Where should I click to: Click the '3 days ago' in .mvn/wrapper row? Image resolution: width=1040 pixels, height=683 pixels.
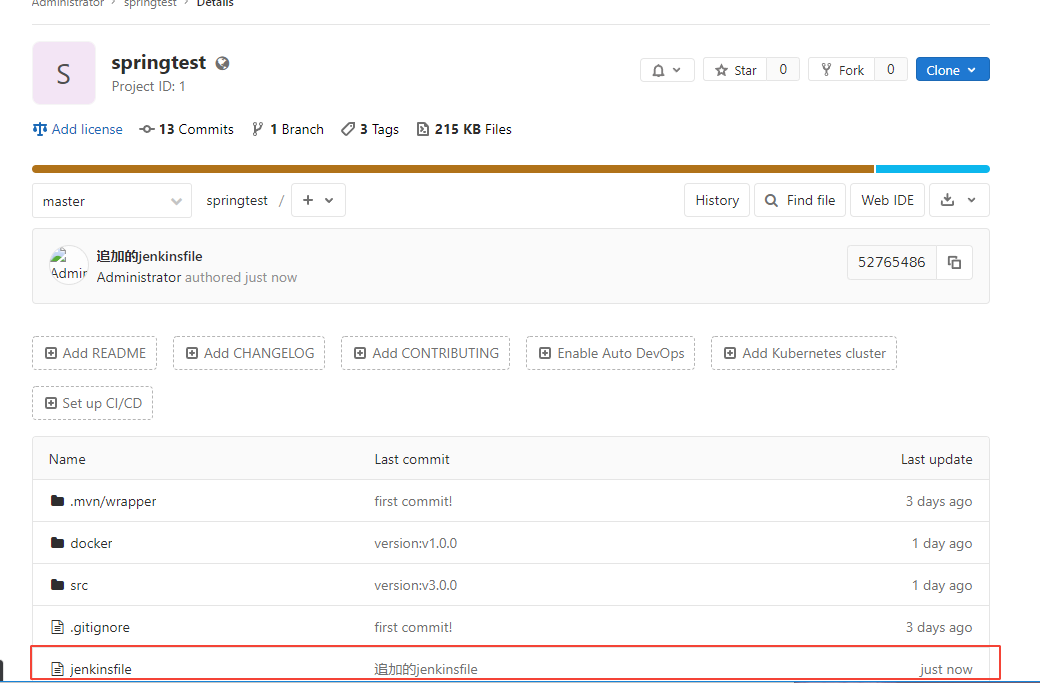pos(939,501)
